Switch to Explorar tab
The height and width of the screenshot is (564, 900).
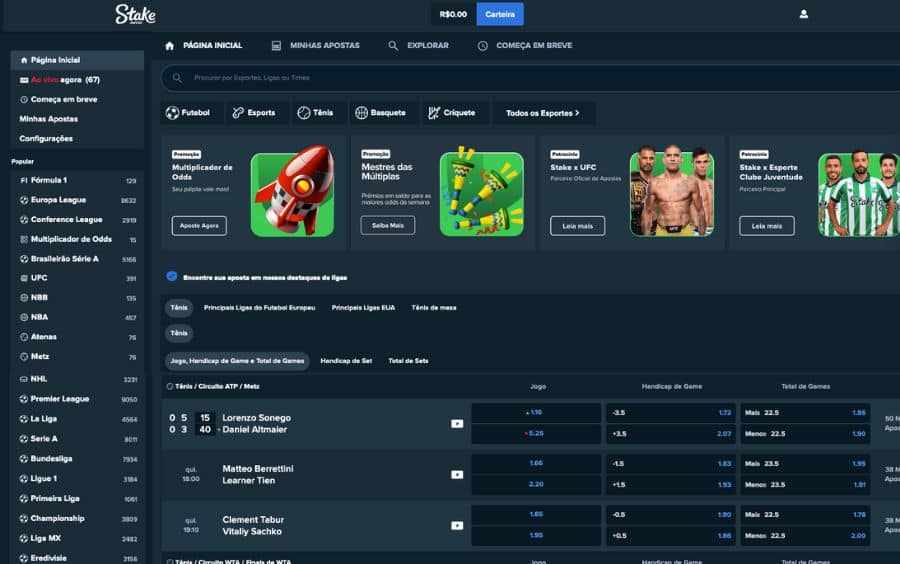point(419,45)
